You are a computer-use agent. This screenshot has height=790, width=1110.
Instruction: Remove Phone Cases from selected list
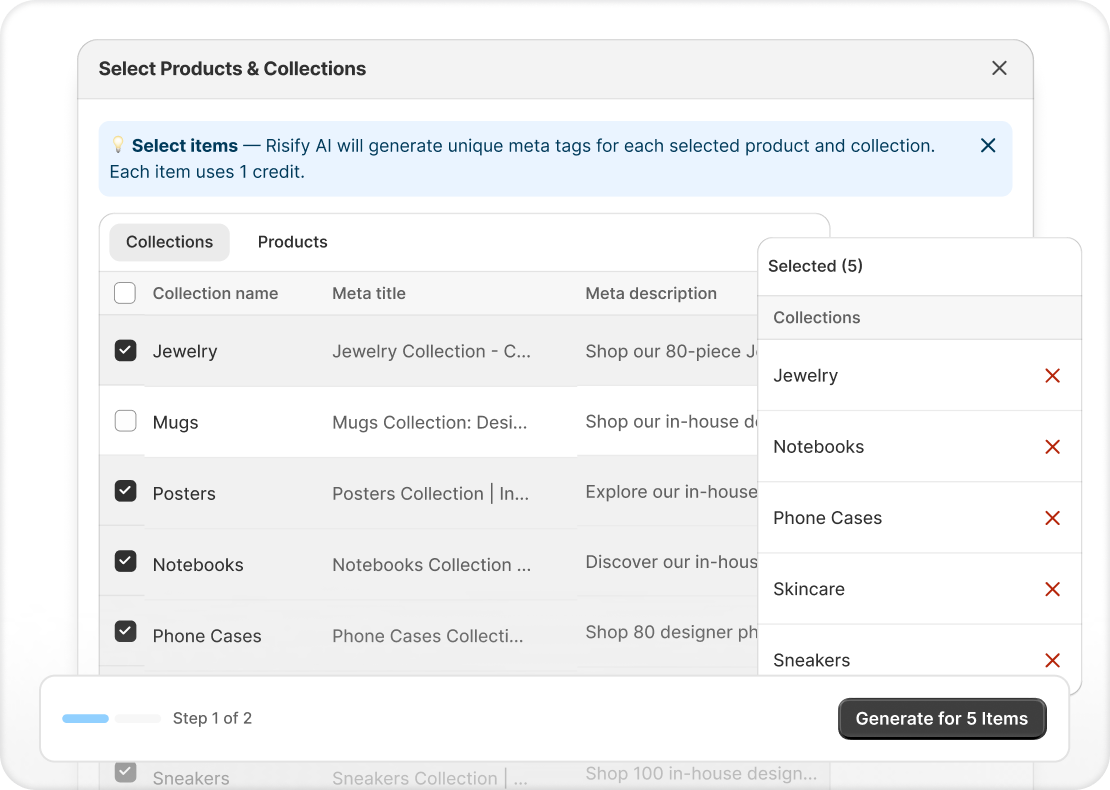[1052, 518]
